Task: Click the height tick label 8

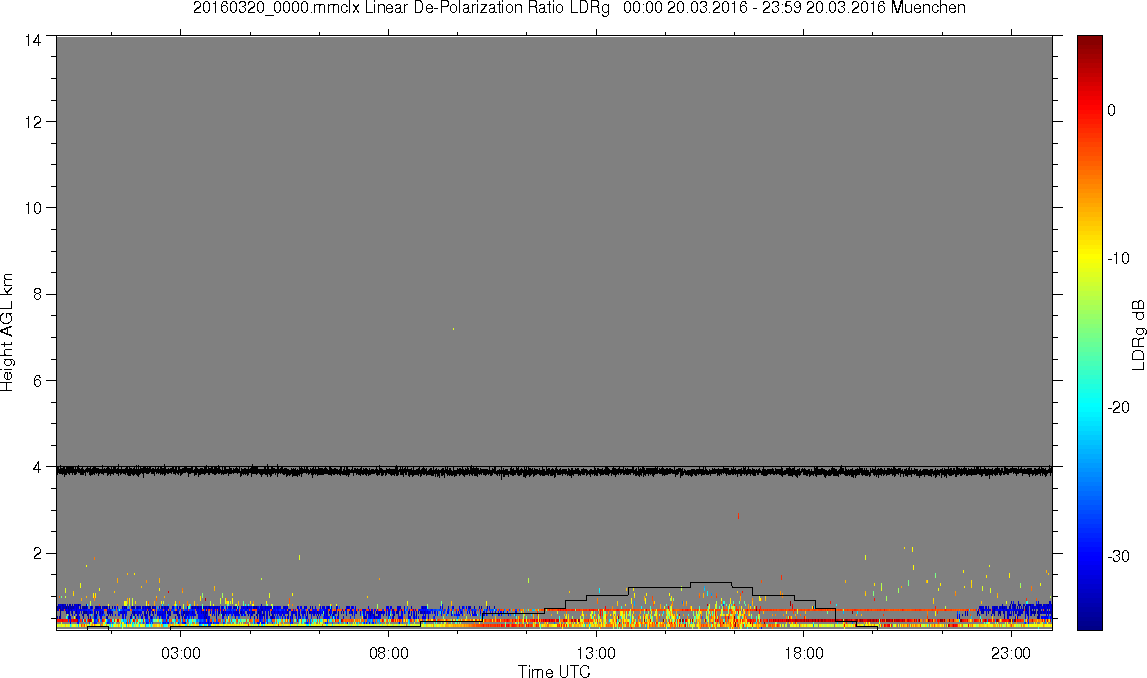Action: 37,294
